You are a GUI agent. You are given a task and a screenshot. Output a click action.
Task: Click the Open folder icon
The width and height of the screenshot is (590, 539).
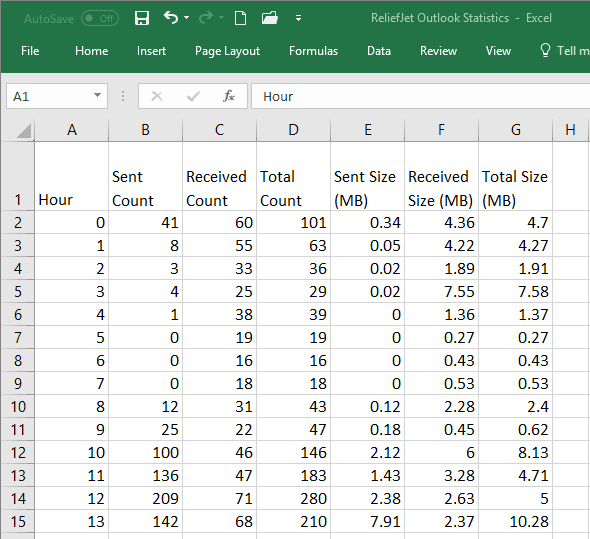[x=269, y=18]
